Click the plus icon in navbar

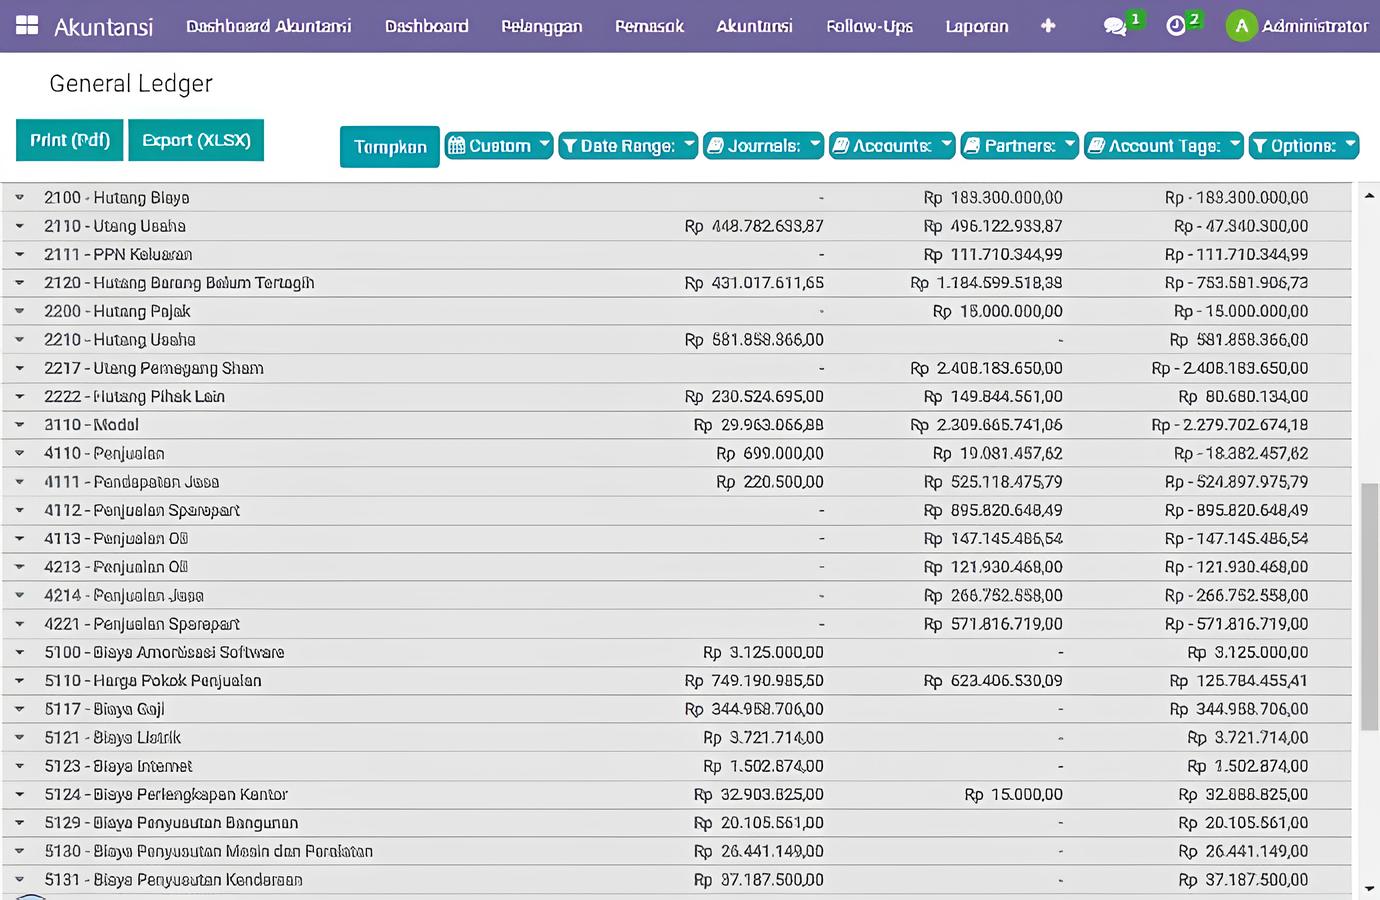(x=1048, y=26)
